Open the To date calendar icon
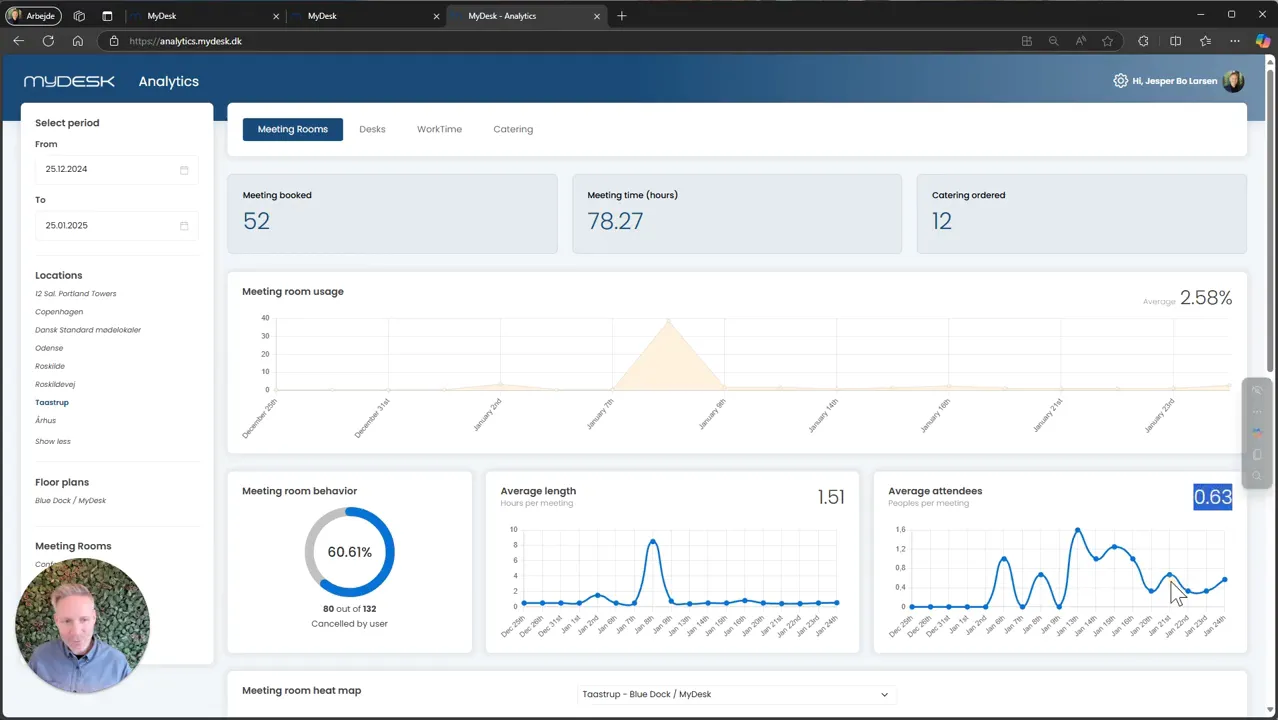Viewport: 1278px width, 720px height. coord(184,226)
